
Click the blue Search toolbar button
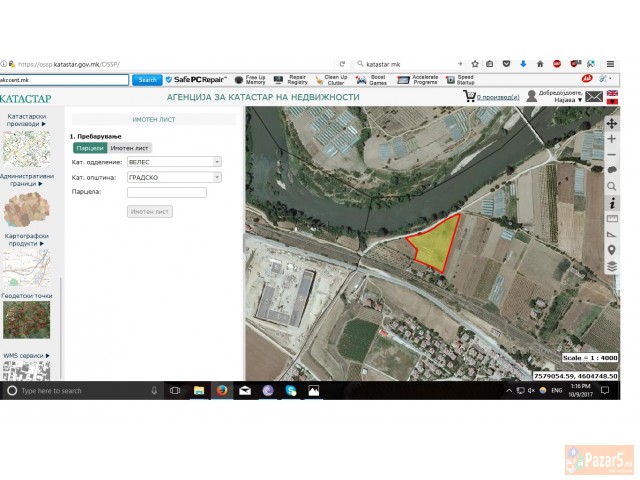pos(147,79)
